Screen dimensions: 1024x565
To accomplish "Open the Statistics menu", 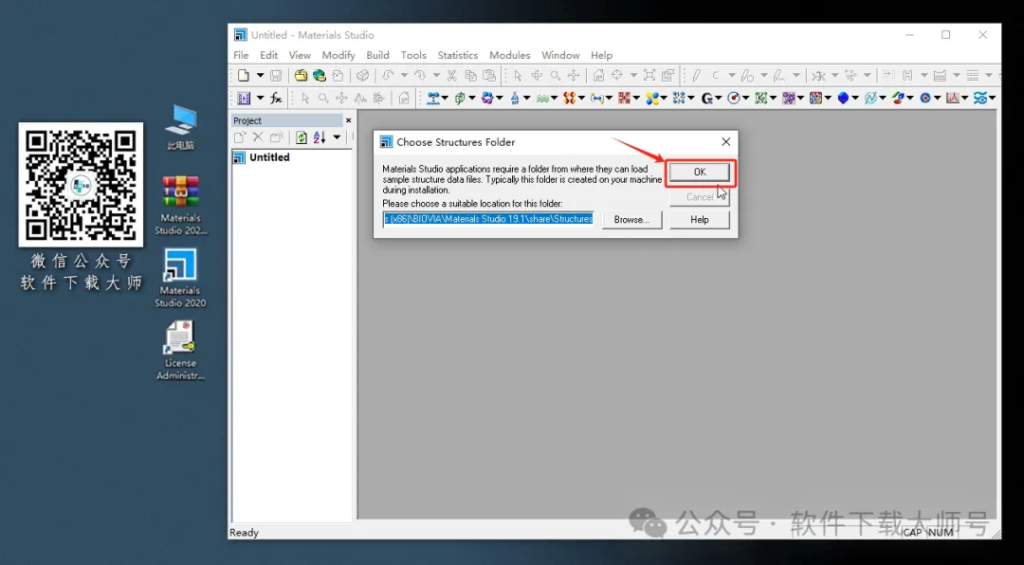I will pos(458,55).
